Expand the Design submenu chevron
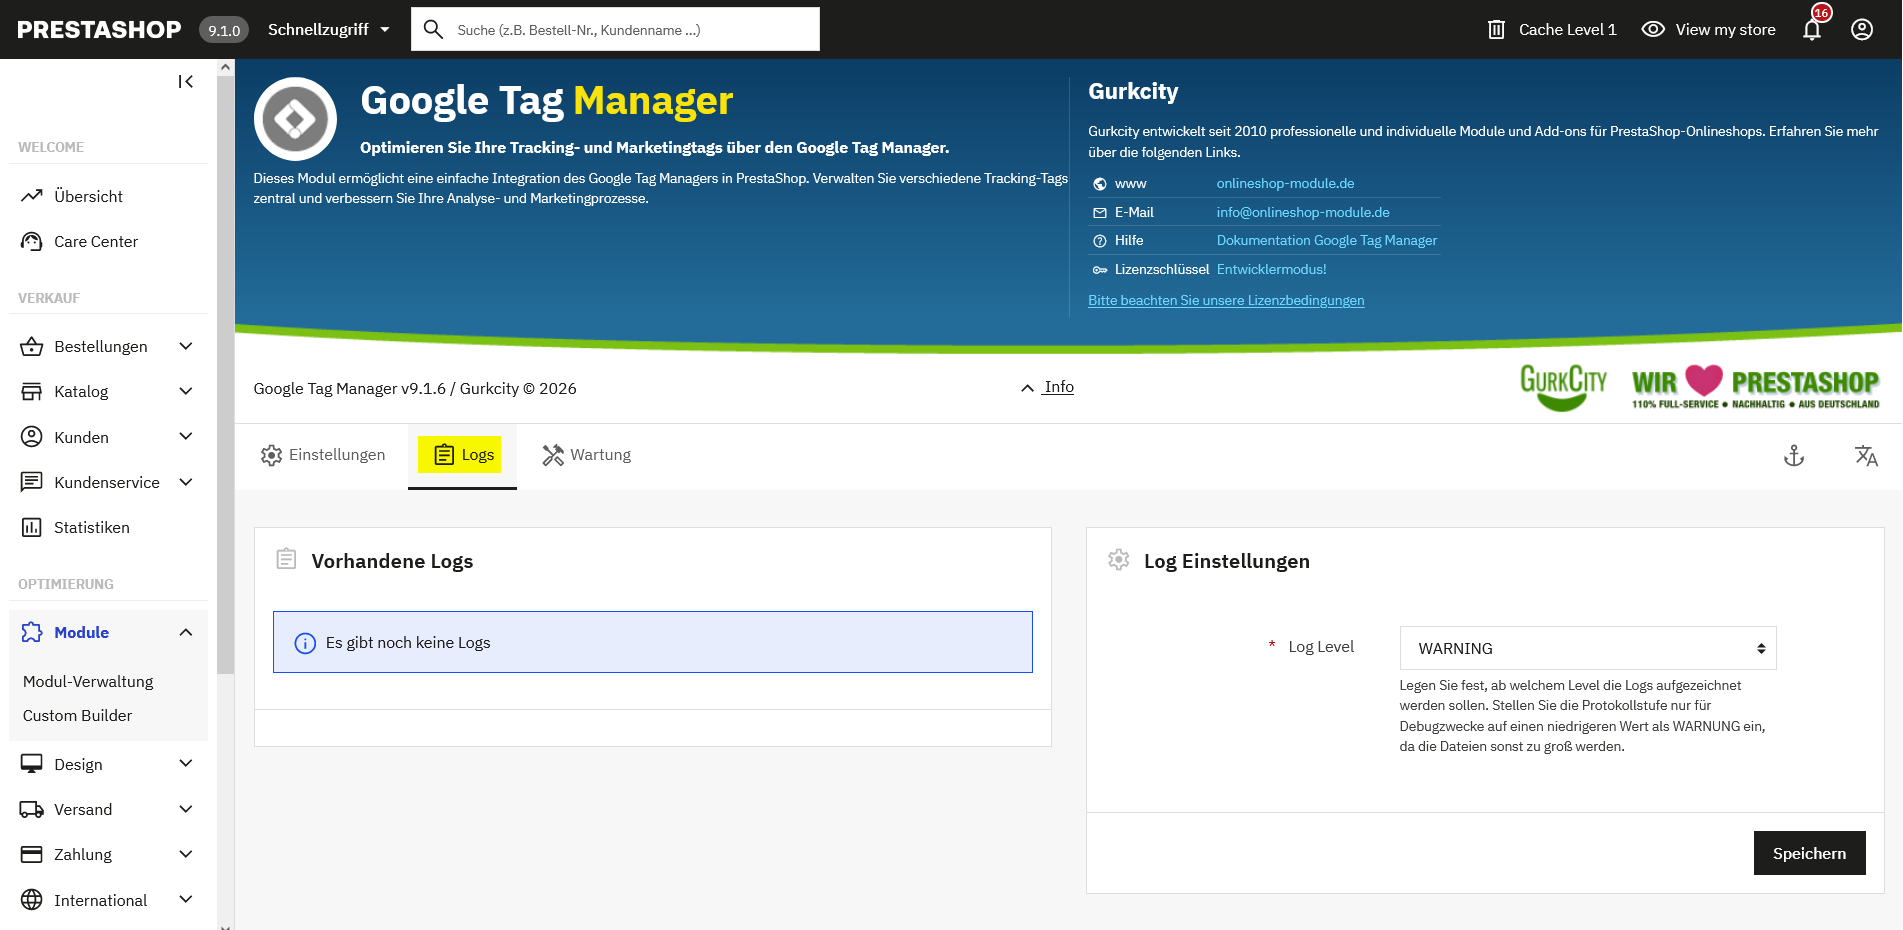This screenshot has width=1903, height=930. click(x=185, y=764)
